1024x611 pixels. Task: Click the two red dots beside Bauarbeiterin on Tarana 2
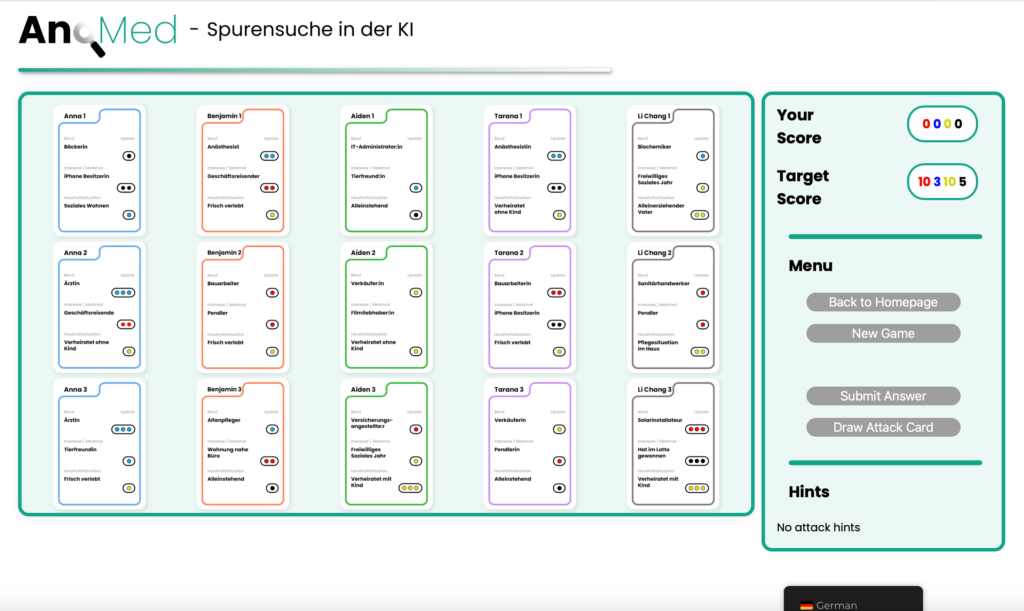(x=556, y=293)
